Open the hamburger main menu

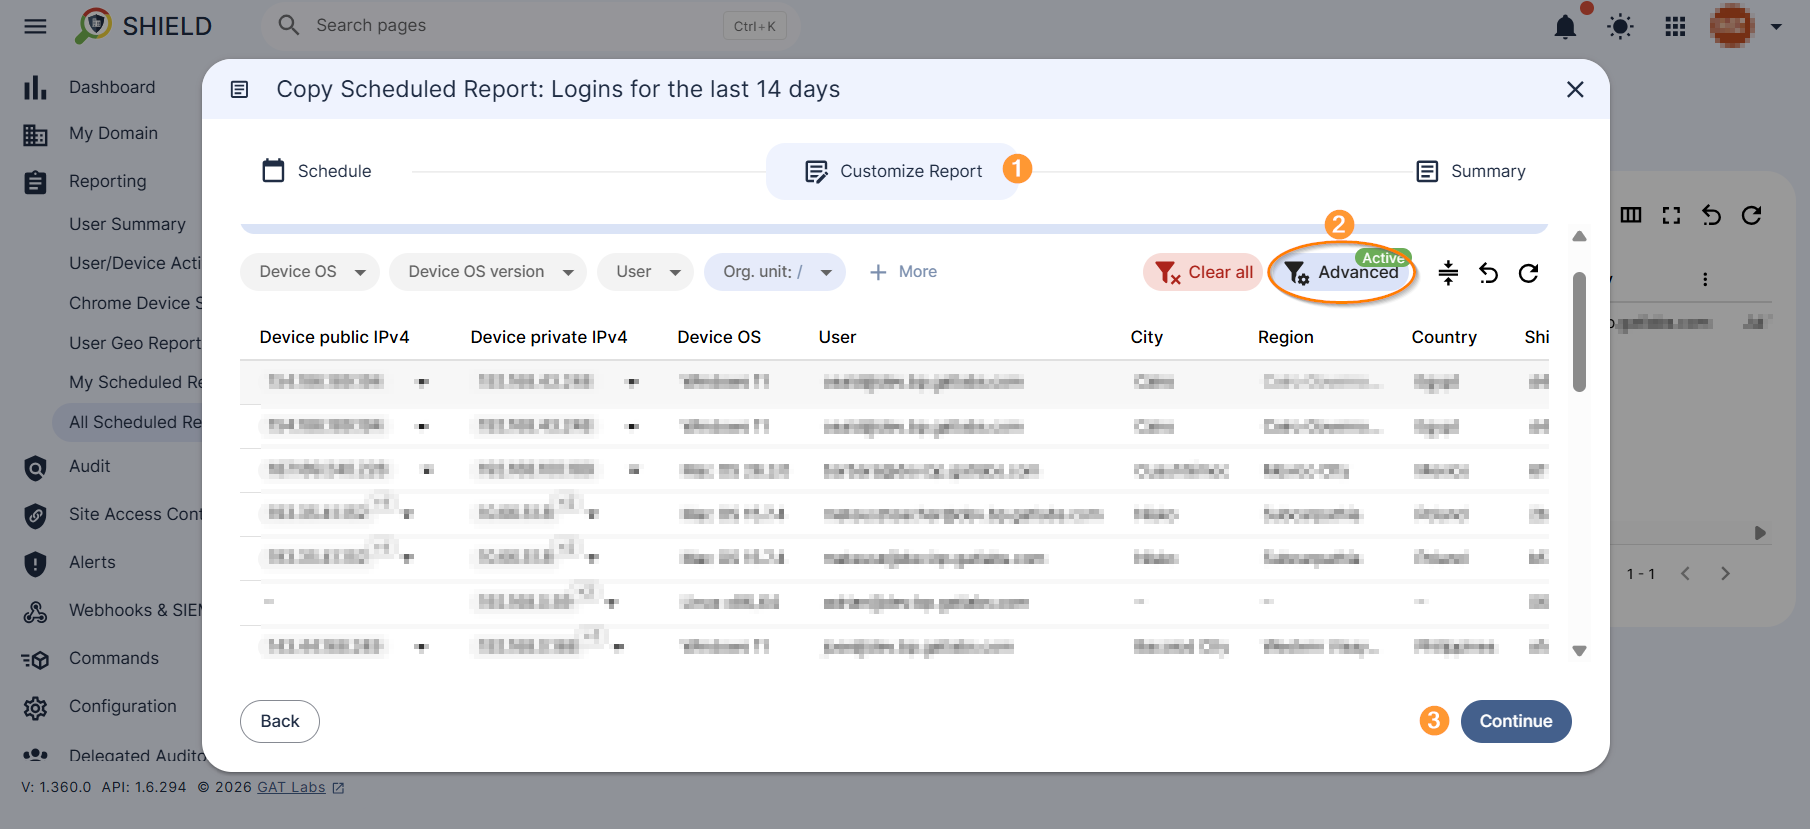pos(35,26)
